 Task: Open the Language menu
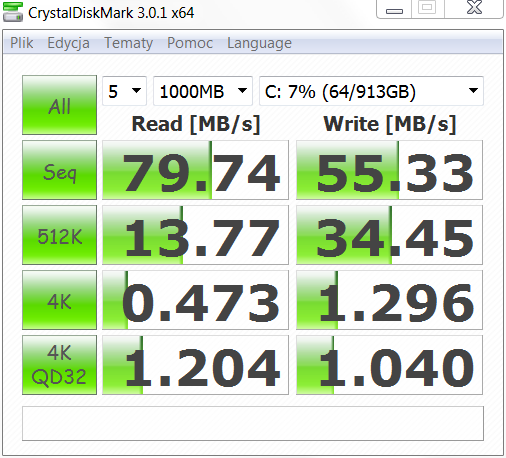259,43
